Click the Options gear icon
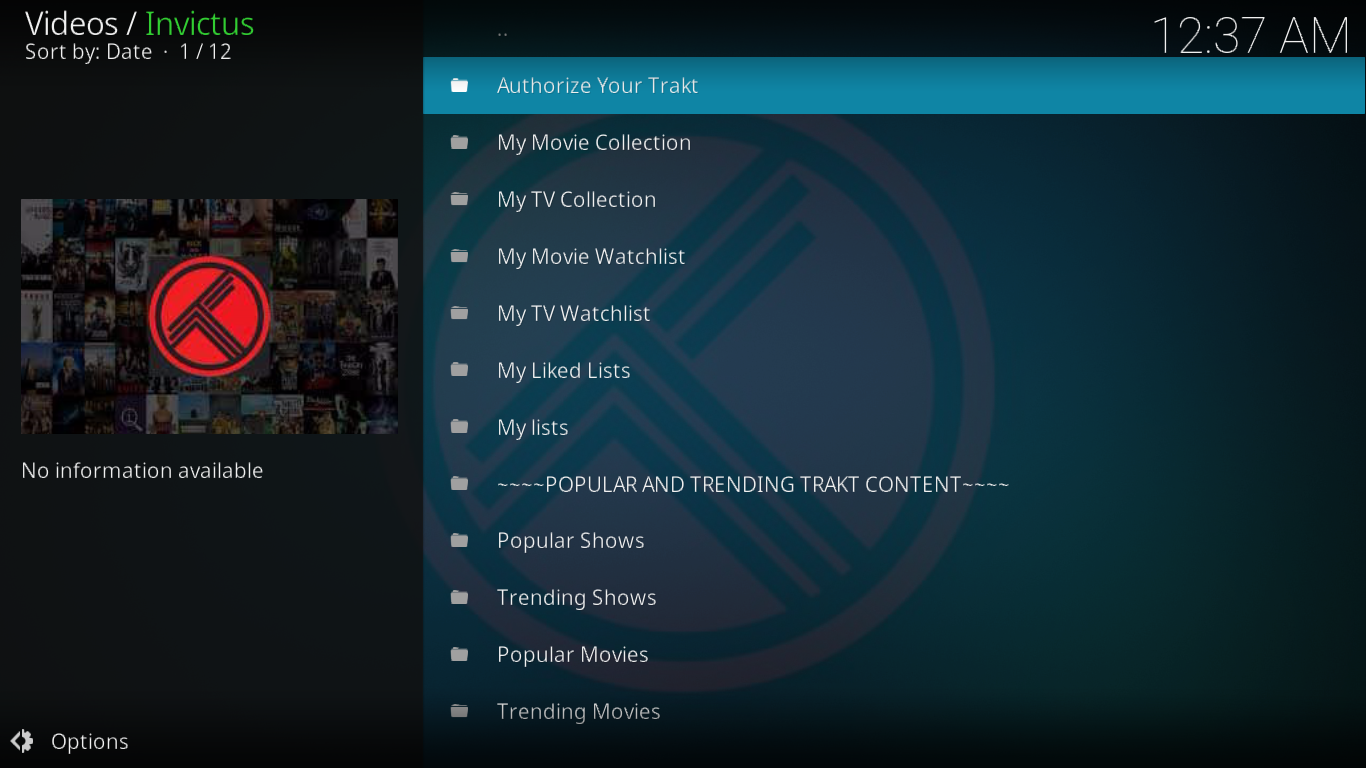The height and width of the screenshot is (768, 1366). (22, 741)
